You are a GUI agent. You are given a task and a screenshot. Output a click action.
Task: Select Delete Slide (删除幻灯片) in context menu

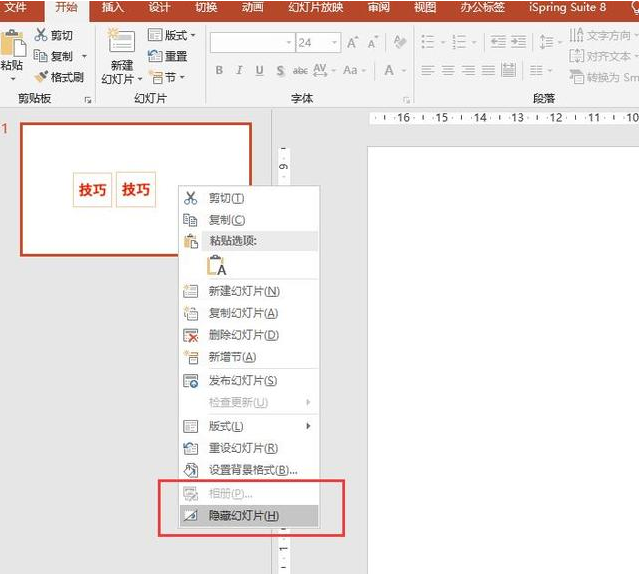pyautogui.click(x=243, y=335)
